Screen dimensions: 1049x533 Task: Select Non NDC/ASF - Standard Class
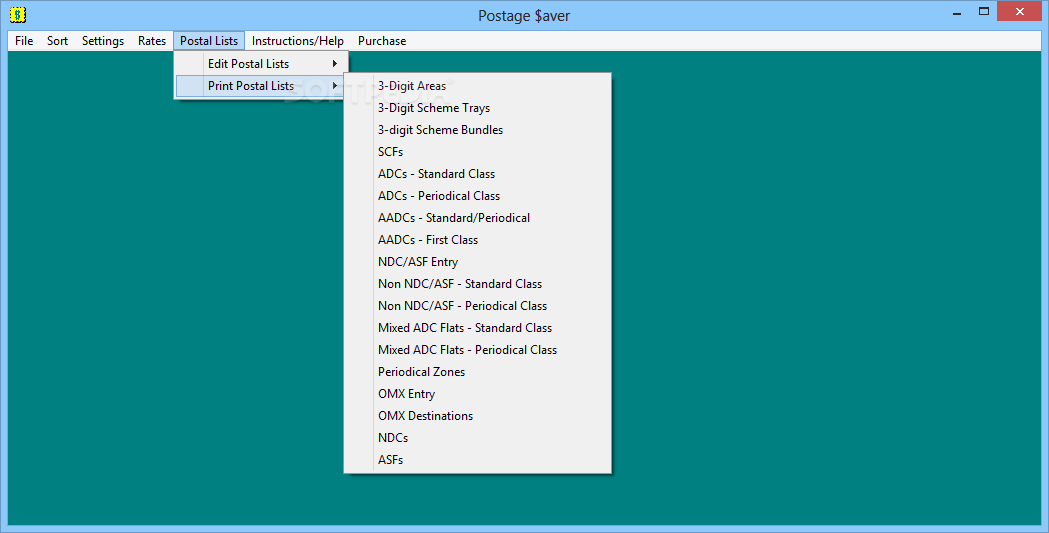(x=478, y=284)
